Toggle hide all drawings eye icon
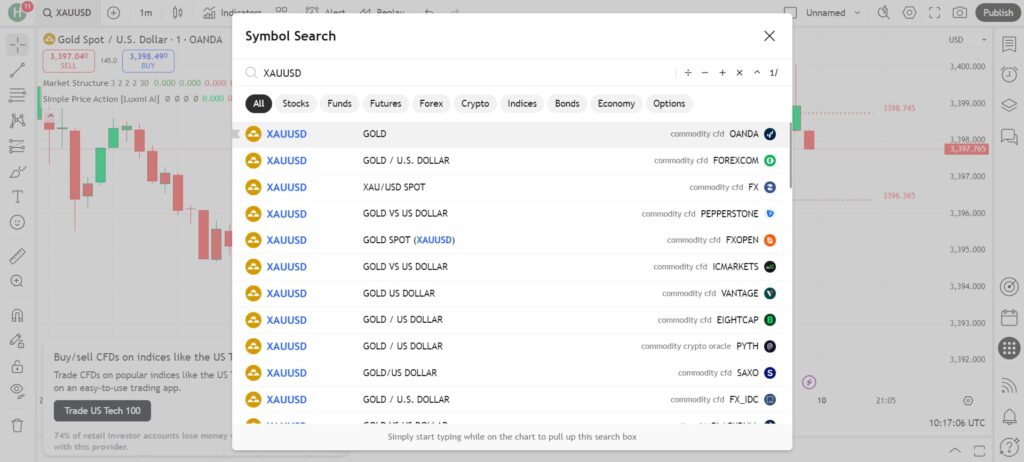Screen dimensions: 1024x462 pos(17,389)
